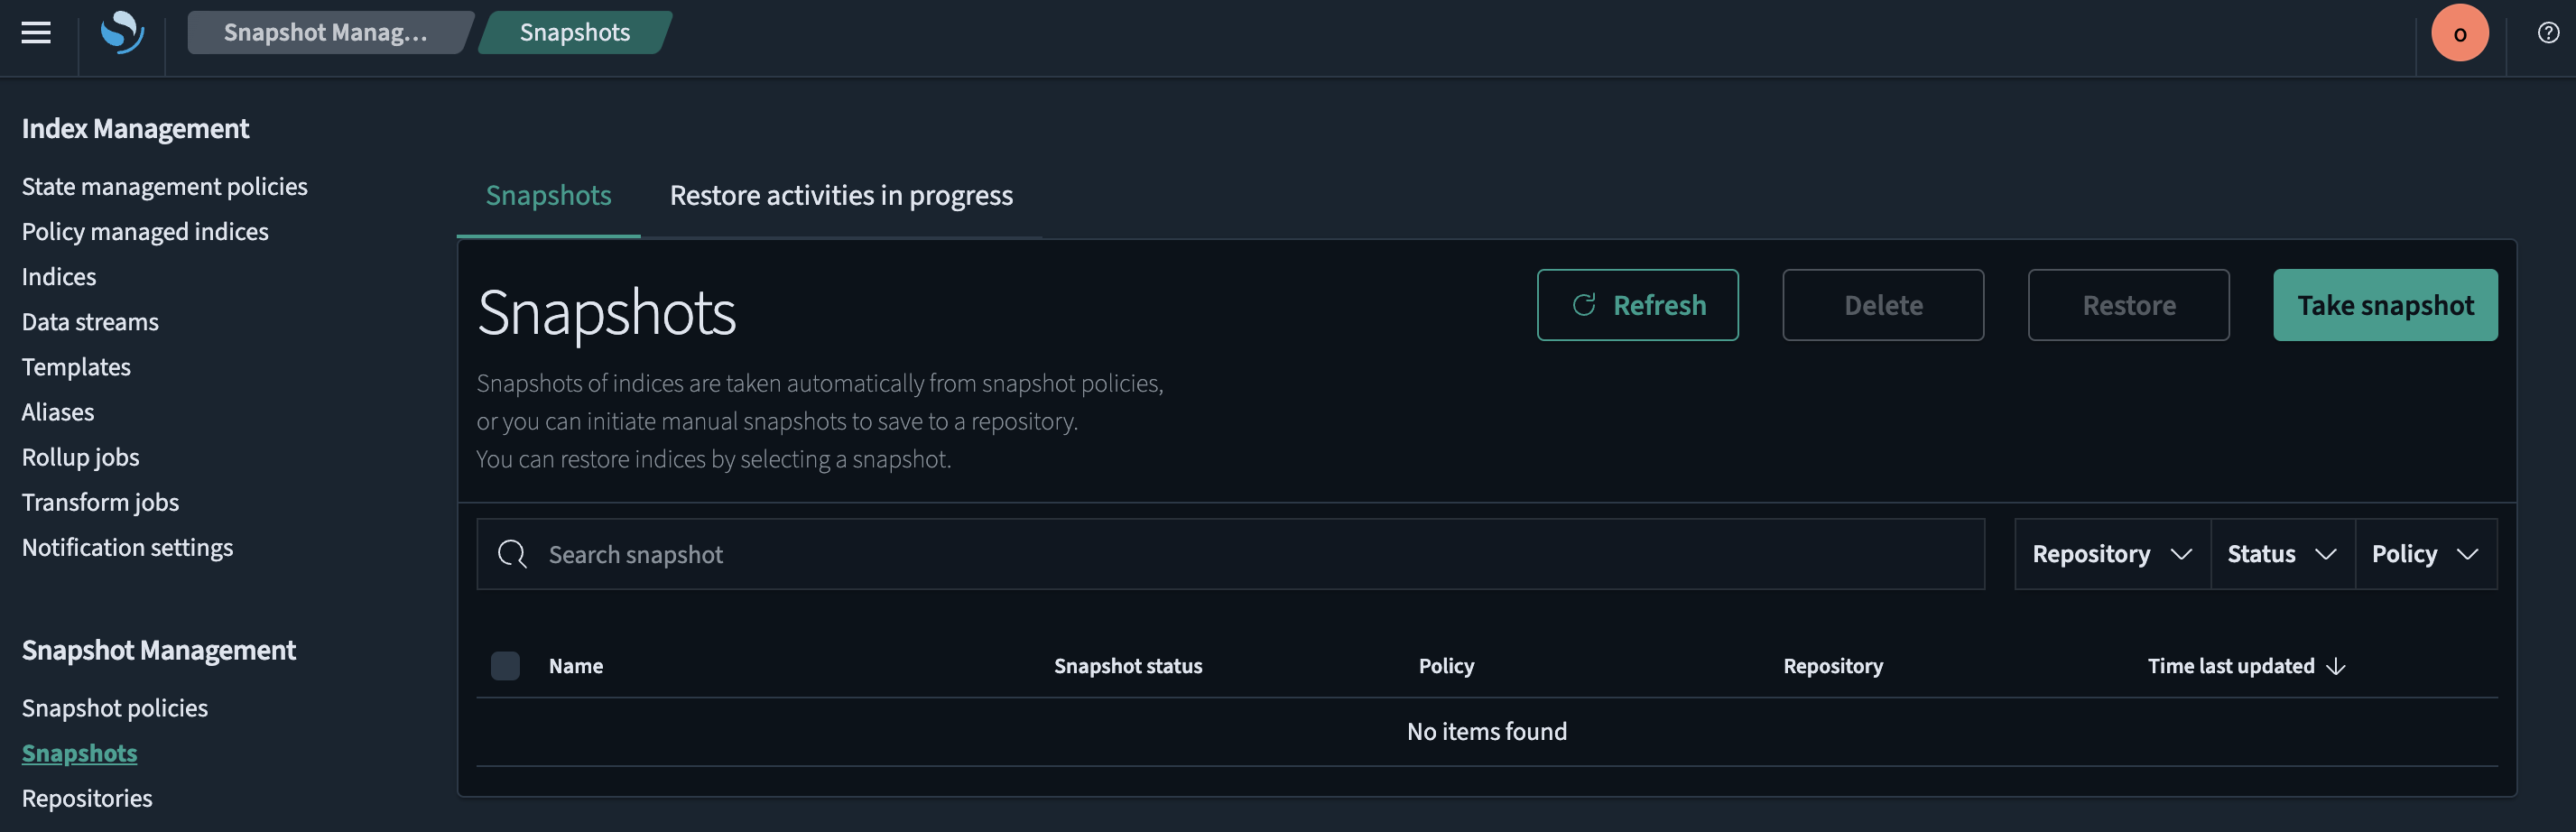The height and width of the screenshot is (832, 2576).
Task: Click the Snapshot status column header
Action: (x=1128, y=665)
